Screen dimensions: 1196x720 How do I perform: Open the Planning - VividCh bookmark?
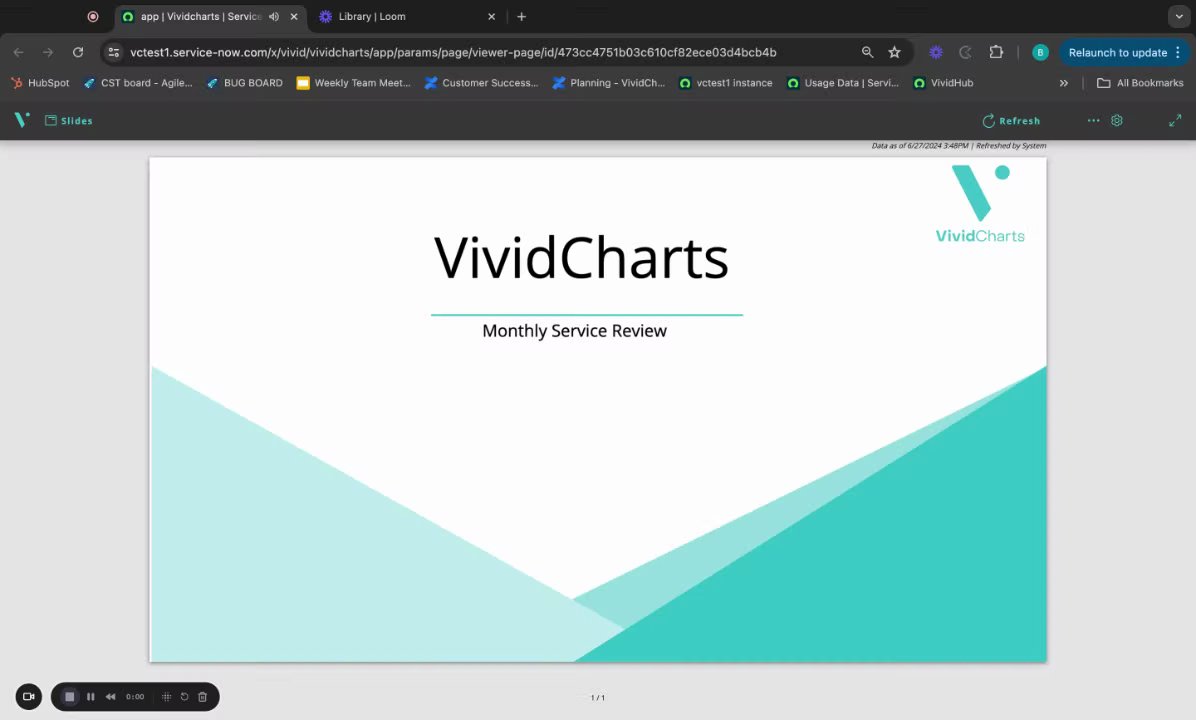[609, 82]
